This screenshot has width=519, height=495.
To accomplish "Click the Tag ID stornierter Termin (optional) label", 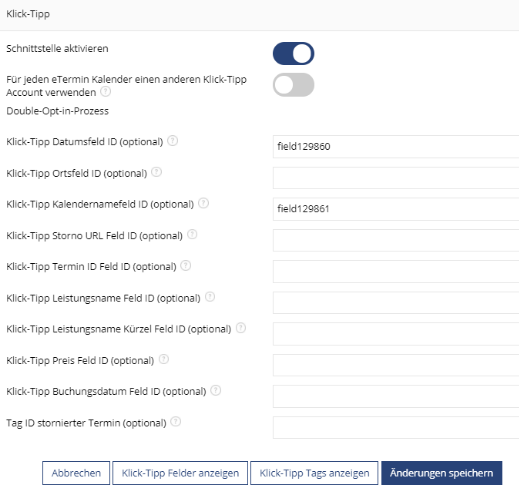I will coord(86,423).
